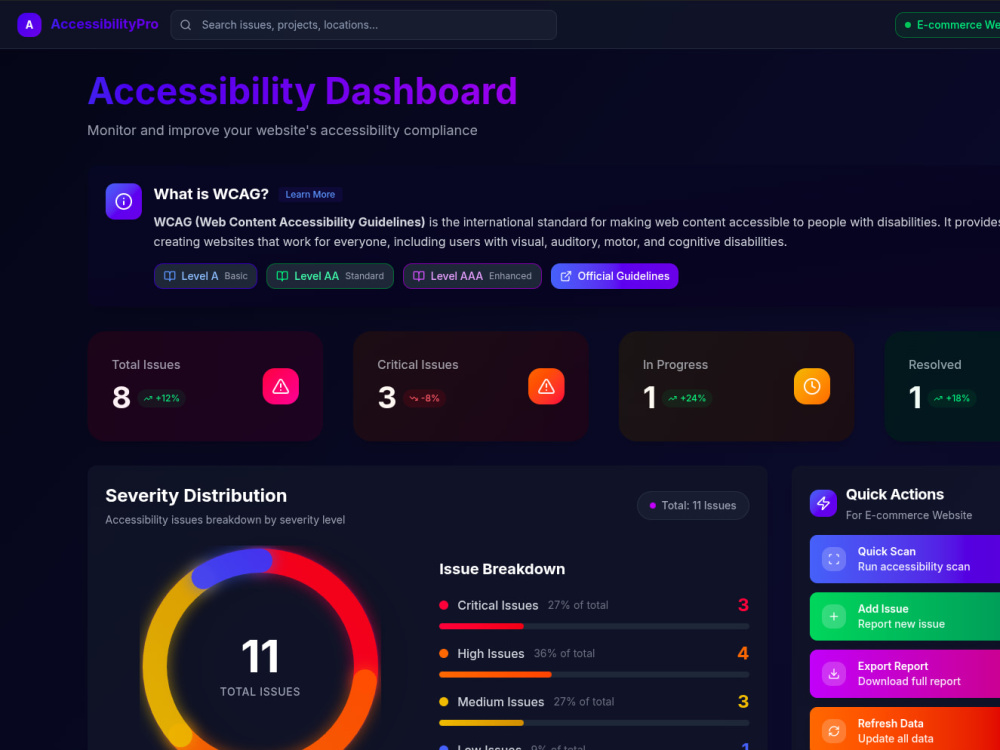Click the Export Report download icon
The height and width of the screenshot is (750, 1000).
(834, 674)
